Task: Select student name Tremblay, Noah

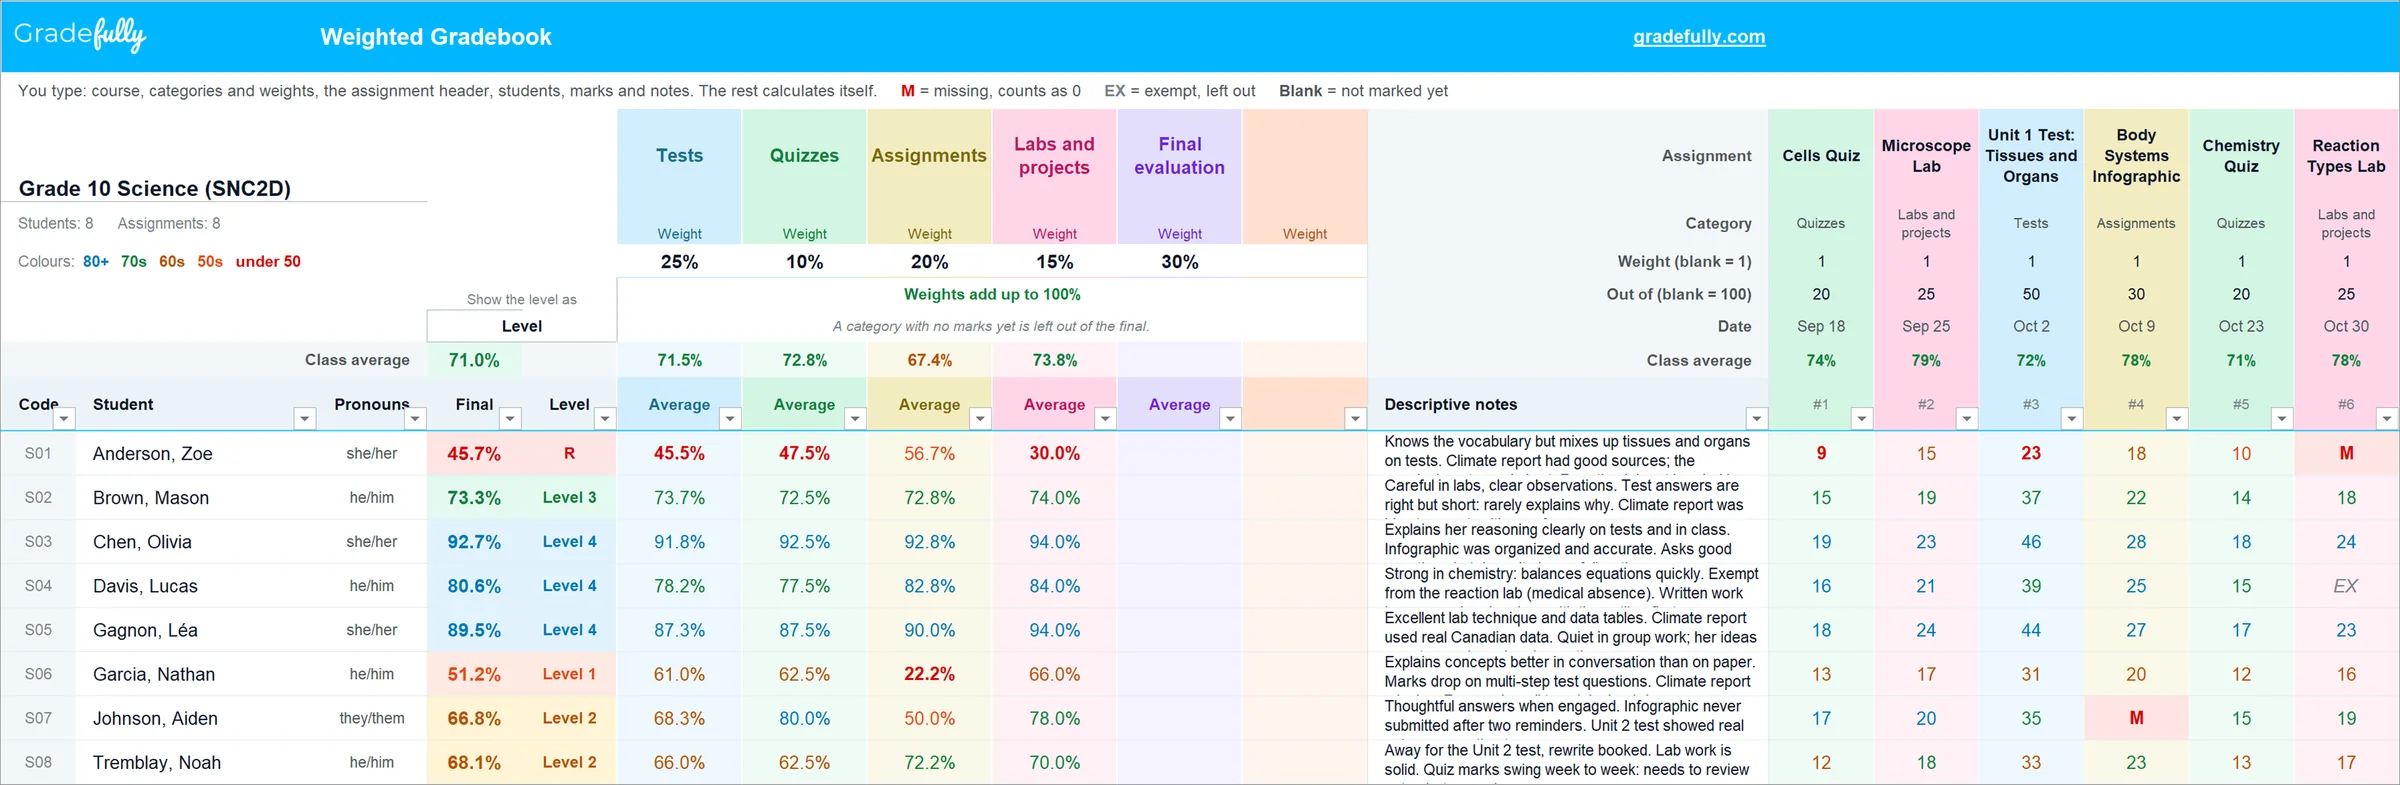Action: 157,762
